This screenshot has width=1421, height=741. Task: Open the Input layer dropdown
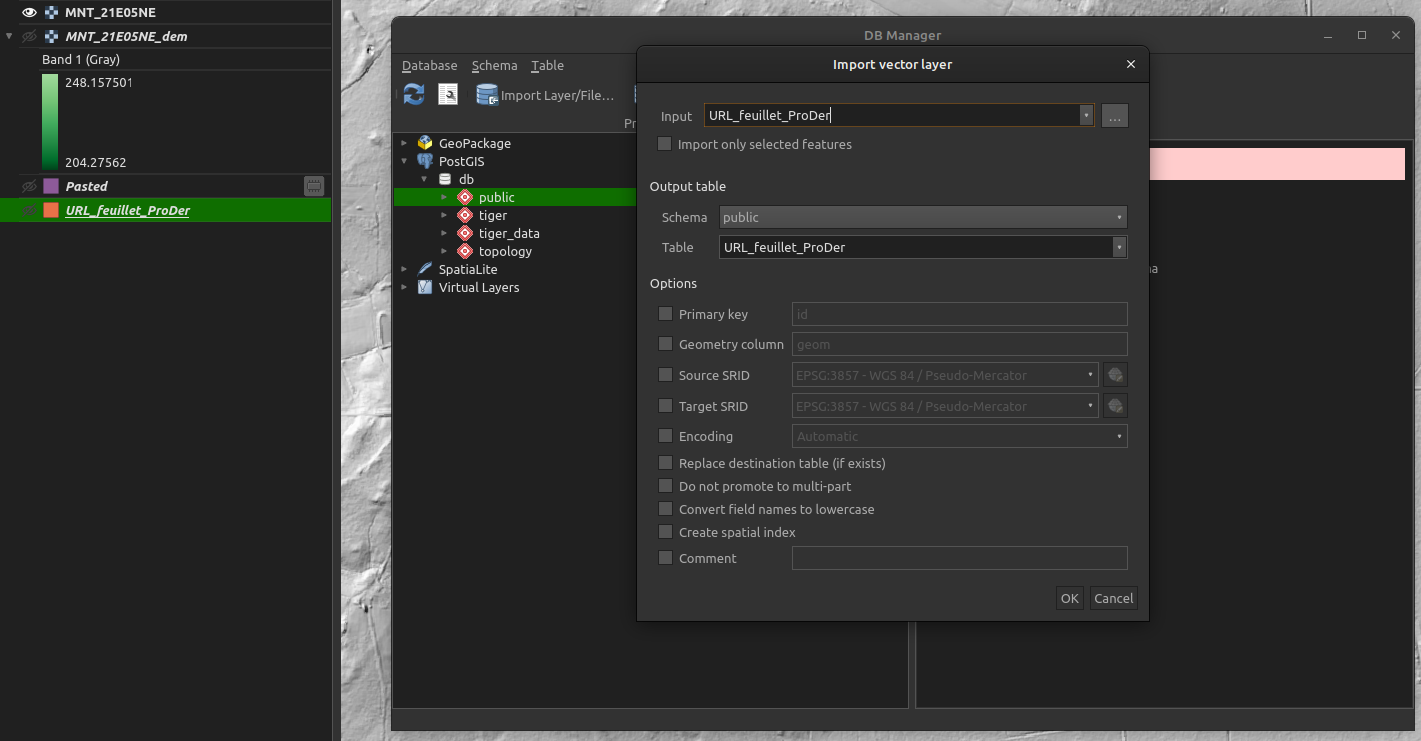pos(1086,116)
